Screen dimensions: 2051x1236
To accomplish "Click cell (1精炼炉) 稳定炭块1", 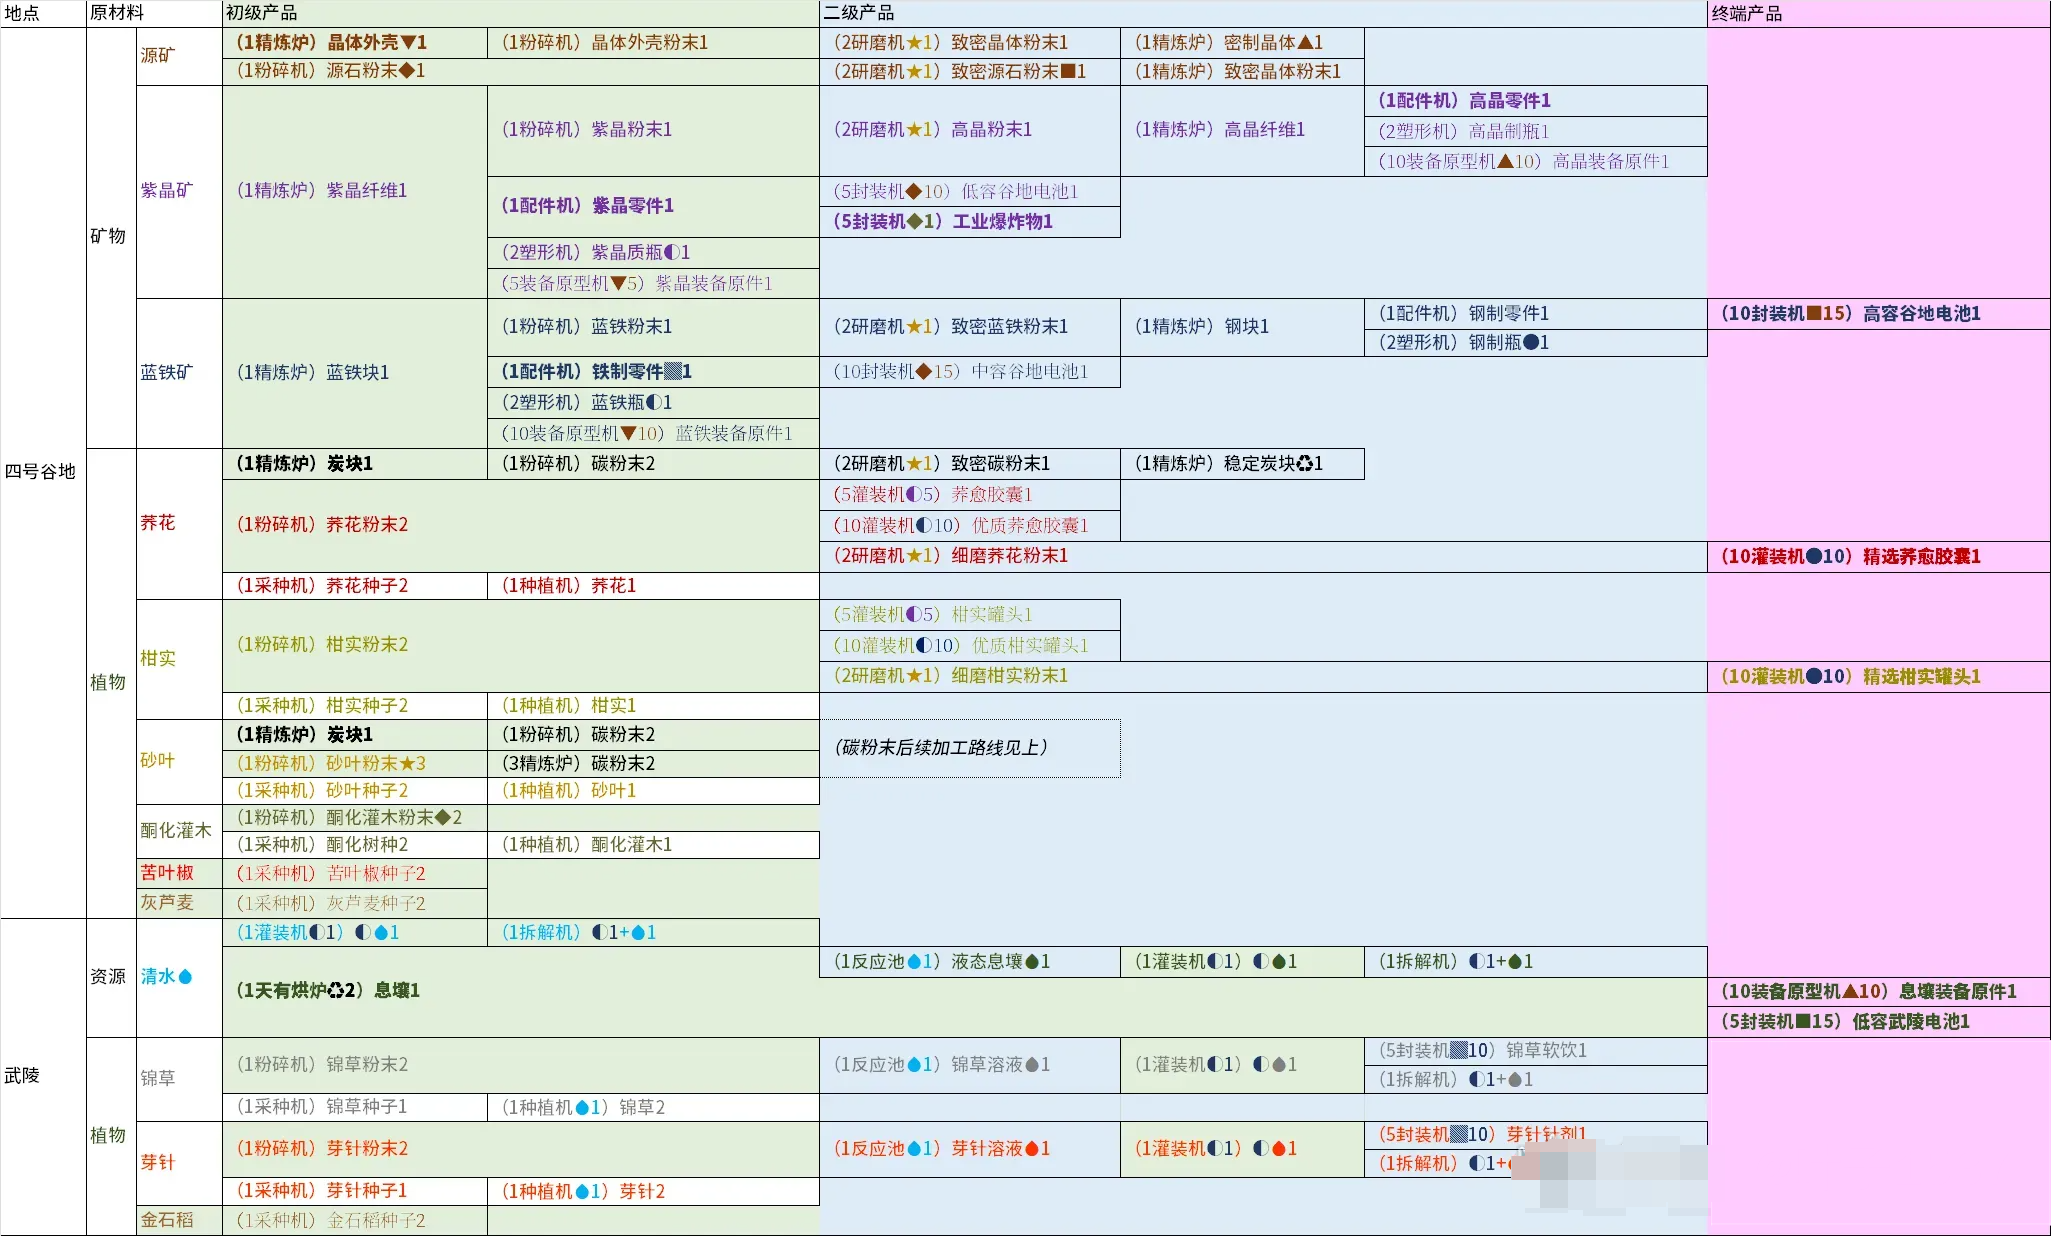I will pos(1242,464).
